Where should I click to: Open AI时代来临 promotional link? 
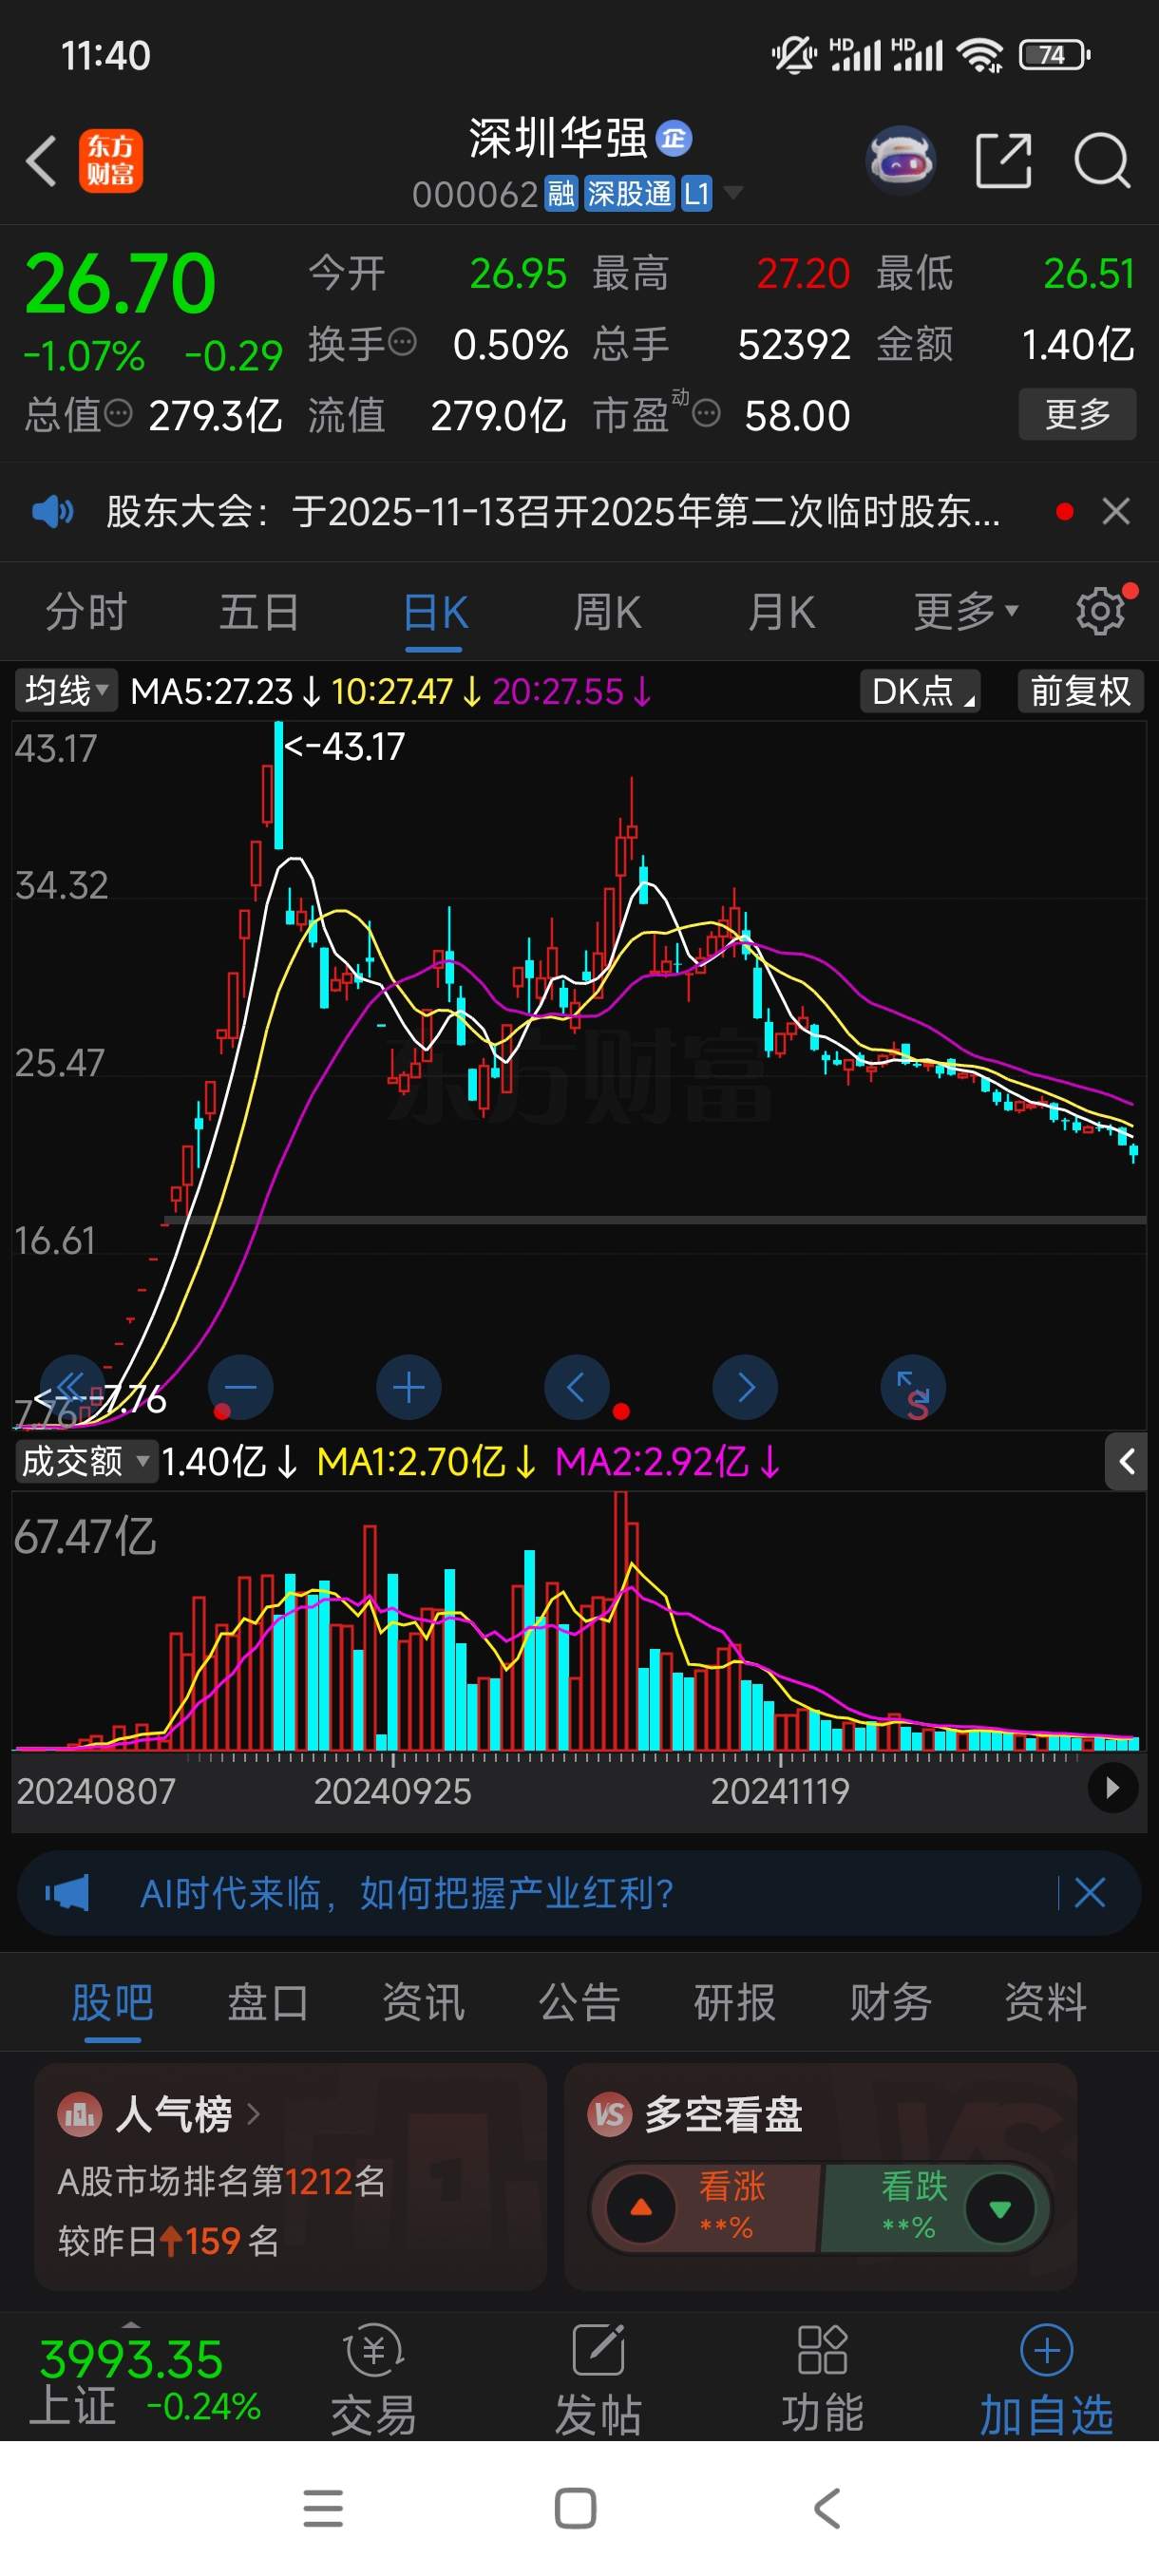click(407, 1892)
